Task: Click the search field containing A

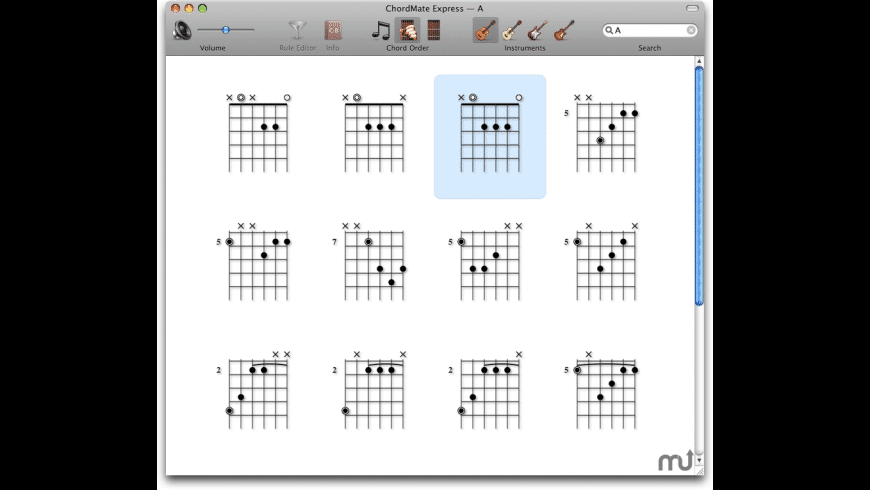Action: pyautogui.click(x=650, y=30)
